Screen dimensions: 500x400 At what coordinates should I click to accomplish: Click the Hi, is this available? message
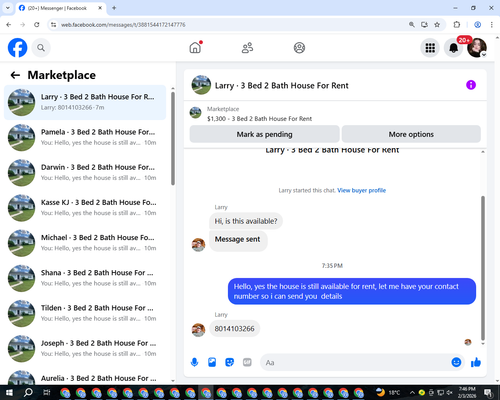click(x=246, y=221)
